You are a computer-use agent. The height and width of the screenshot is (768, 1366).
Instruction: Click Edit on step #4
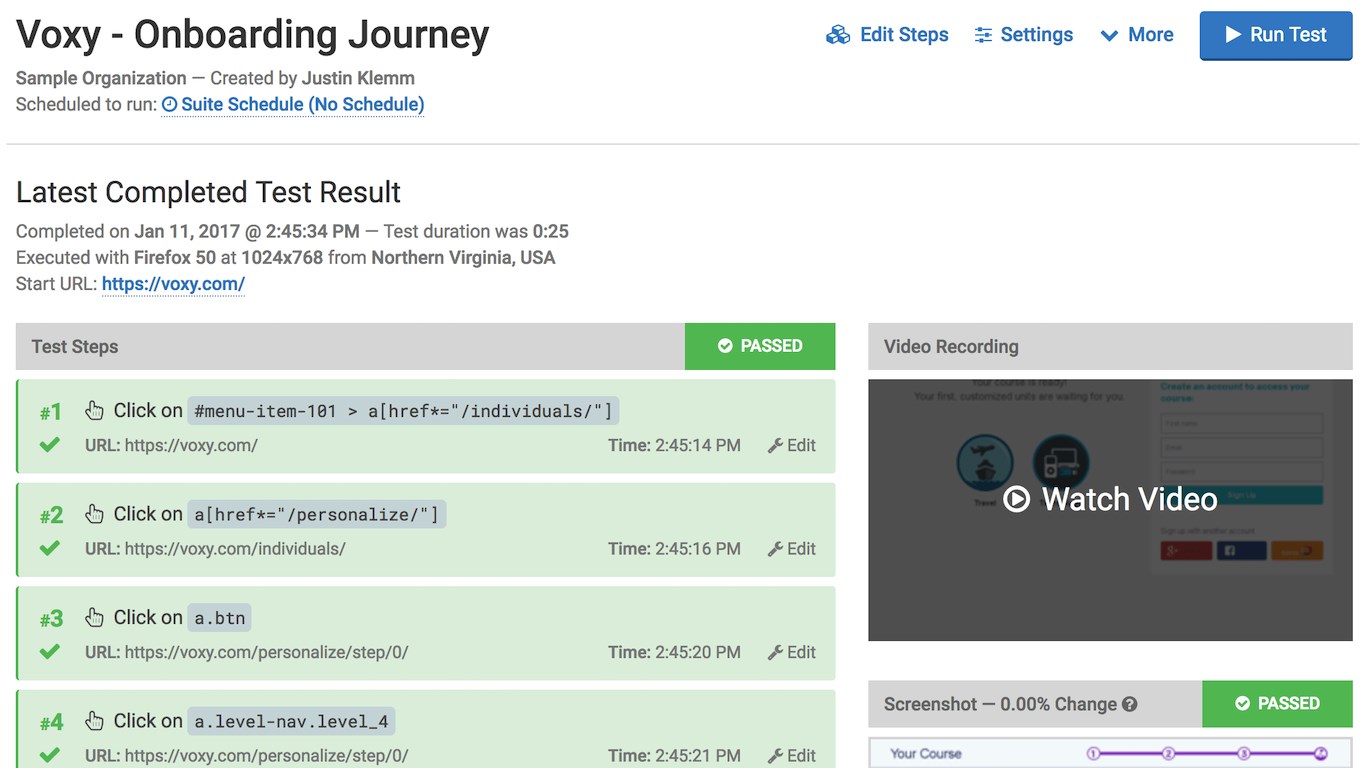[x=792, y=756]
